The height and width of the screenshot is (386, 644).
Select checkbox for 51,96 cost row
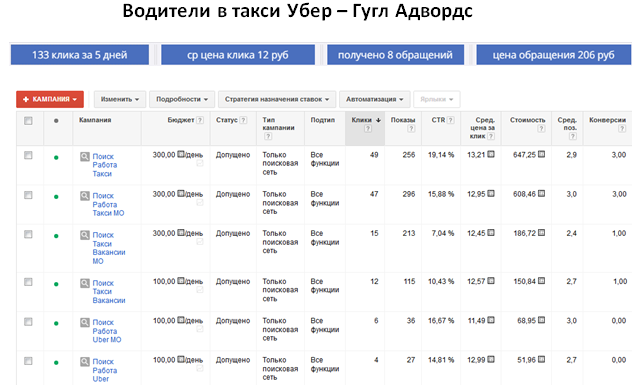coord(28,361)
